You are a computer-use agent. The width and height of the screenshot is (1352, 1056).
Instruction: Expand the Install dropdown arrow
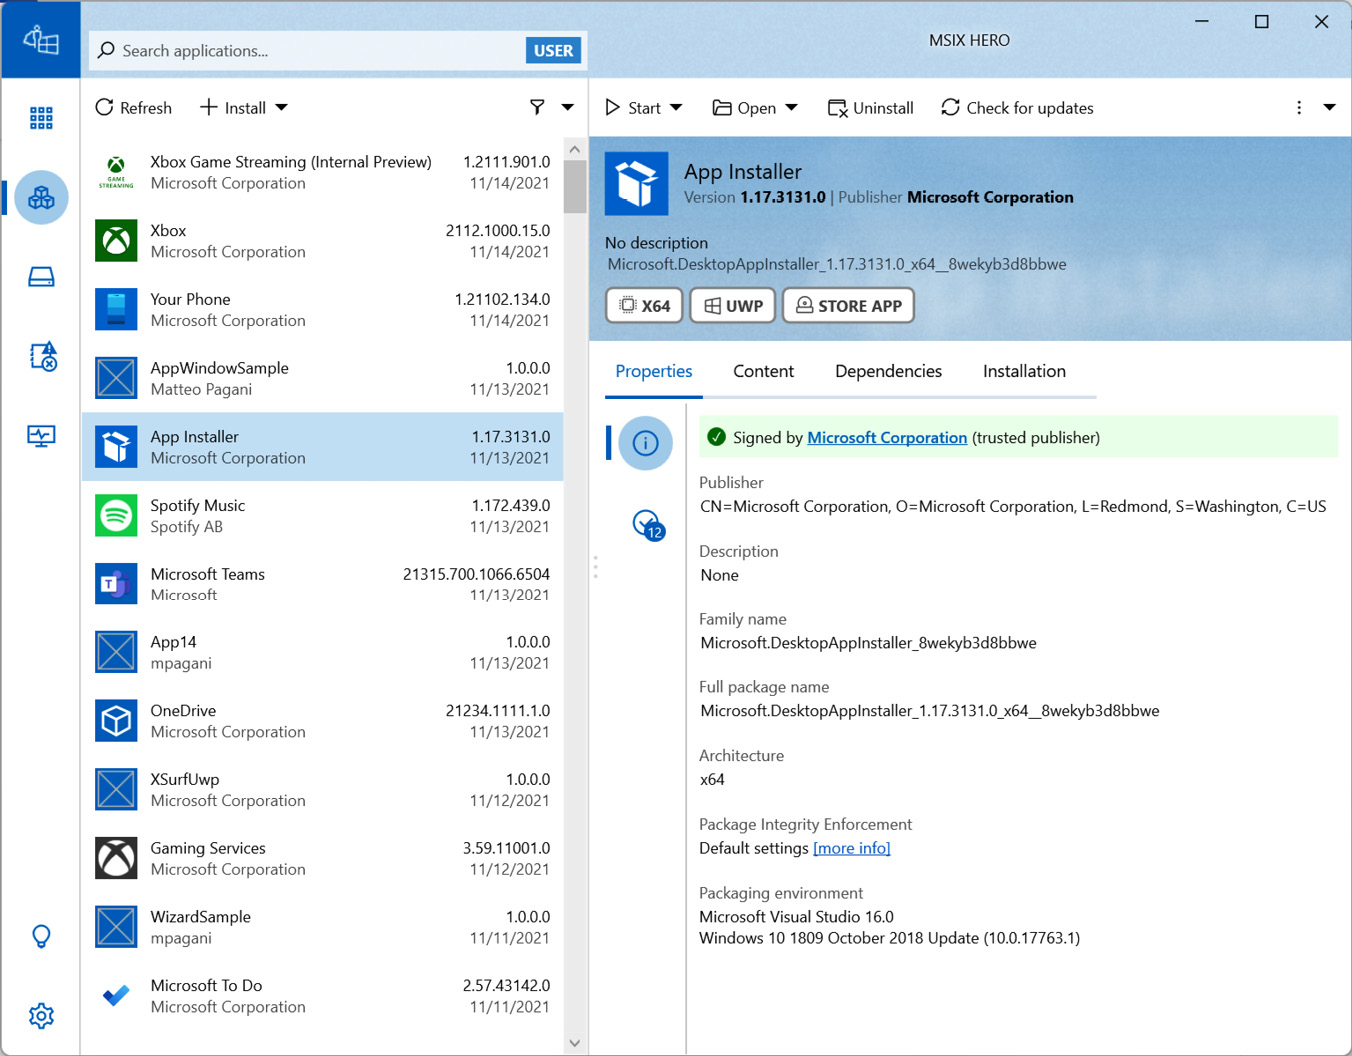point(281,107)
